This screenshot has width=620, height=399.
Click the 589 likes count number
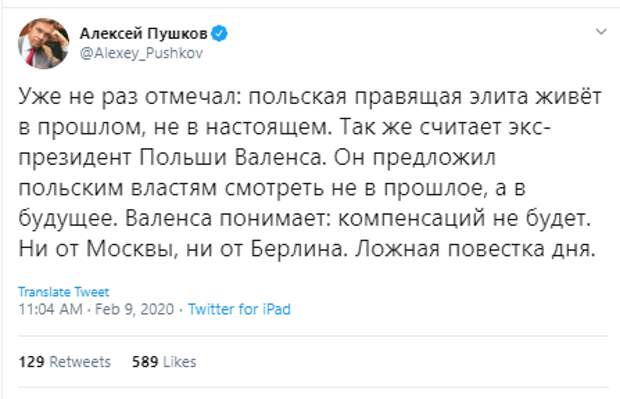coord(145,362)
